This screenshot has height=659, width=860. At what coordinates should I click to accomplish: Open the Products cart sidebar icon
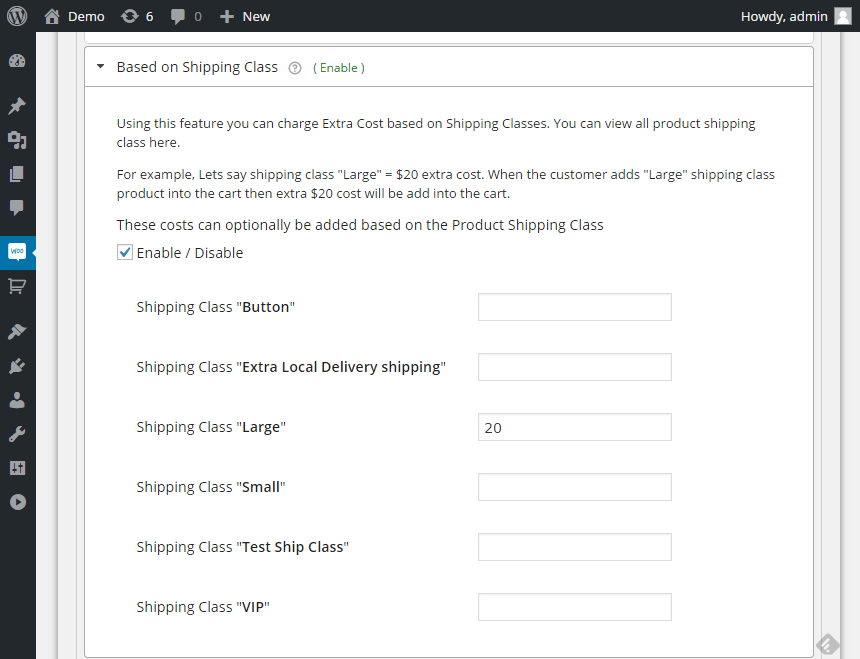click(x=17, y=286)
